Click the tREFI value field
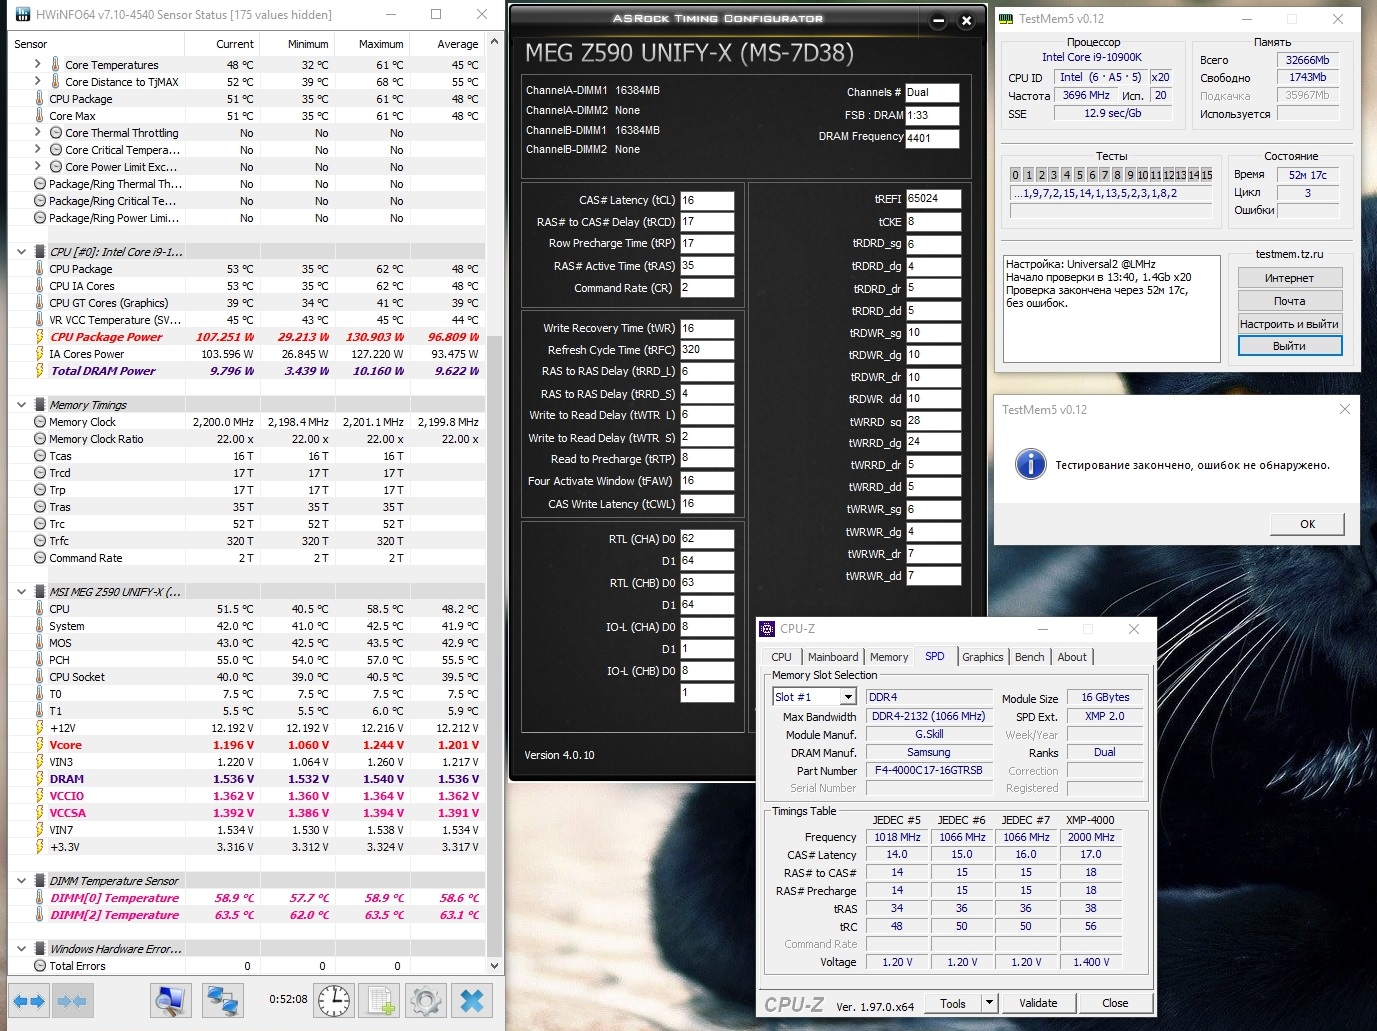 [934, 199]
